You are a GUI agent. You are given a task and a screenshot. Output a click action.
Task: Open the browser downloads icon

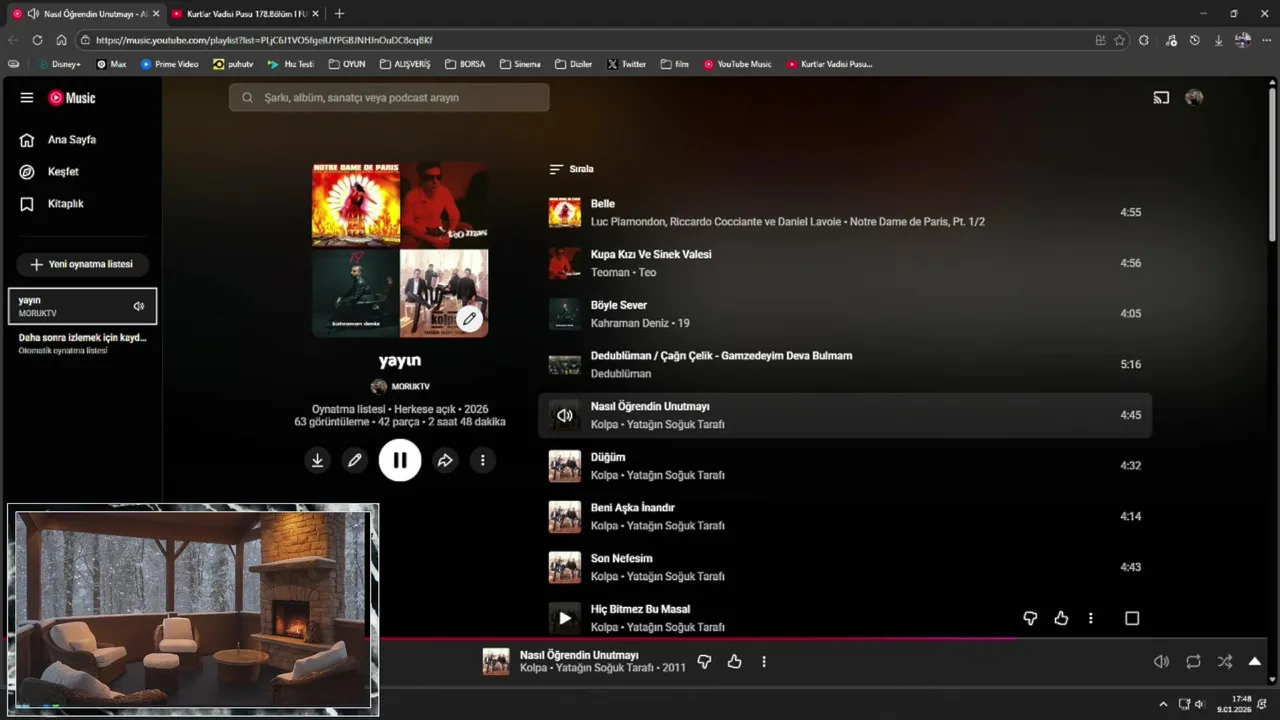(x=1218, y=40)
